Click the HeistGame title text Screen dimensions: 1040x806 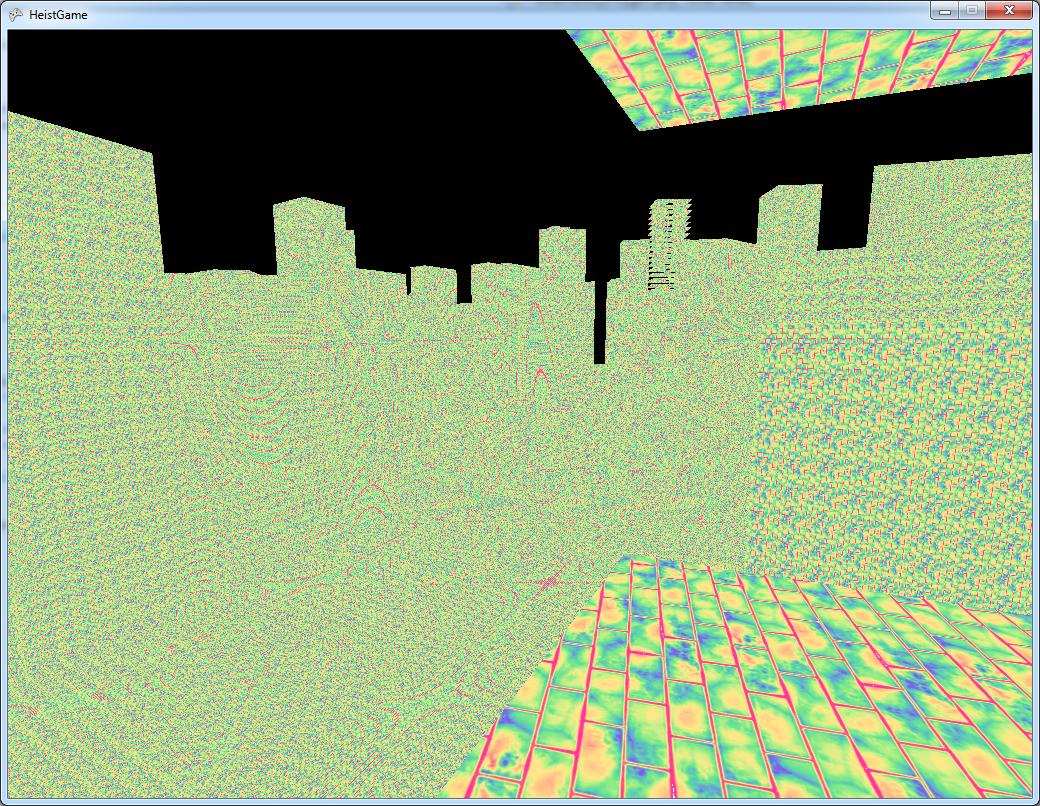pyautogui.click(x=58, y=15)
